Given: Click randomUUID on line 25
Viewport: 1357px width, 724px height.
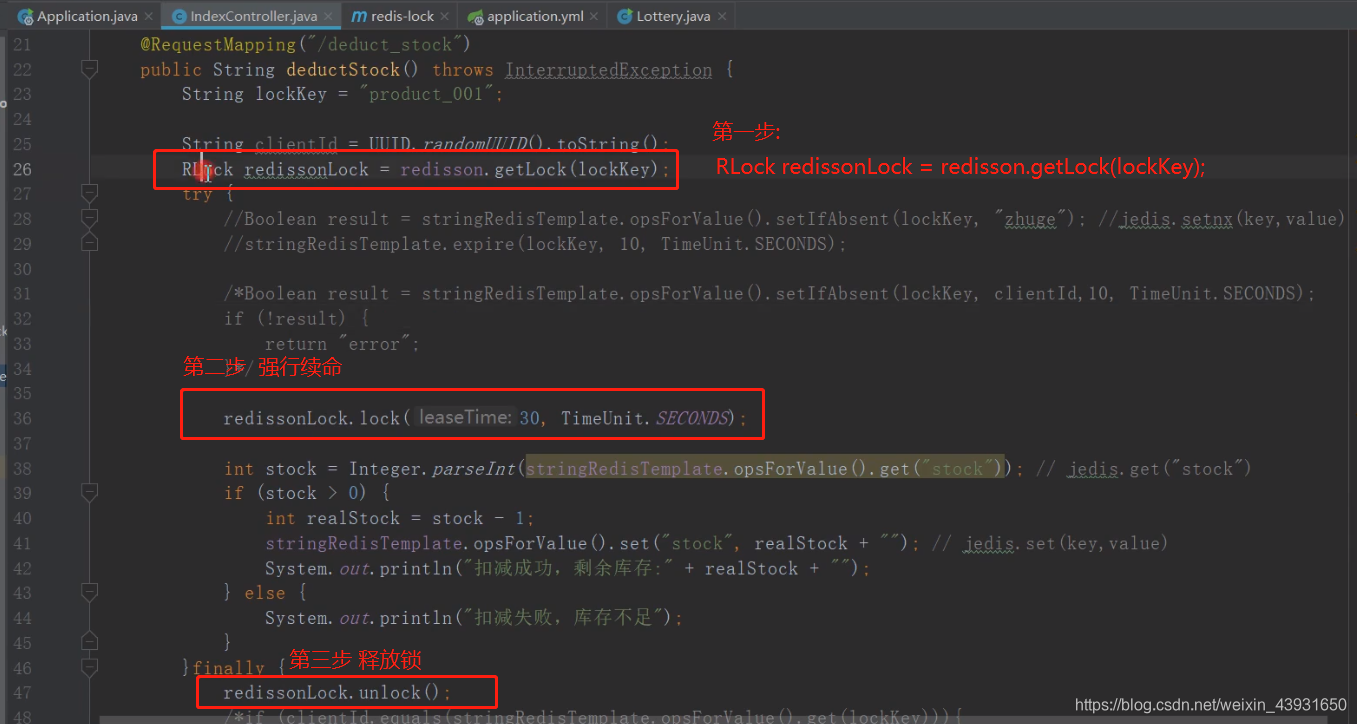Looking at the screenshot, I should 473,144.
